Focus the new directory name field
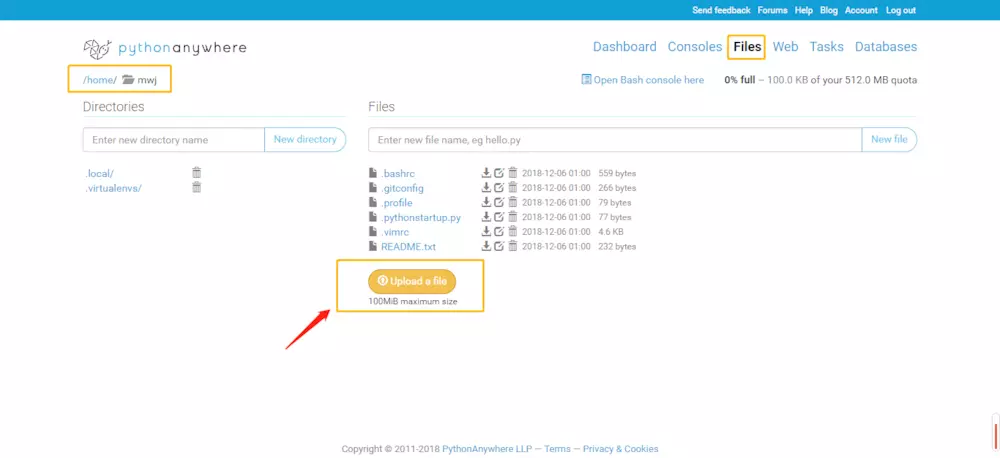 (173, 139)
